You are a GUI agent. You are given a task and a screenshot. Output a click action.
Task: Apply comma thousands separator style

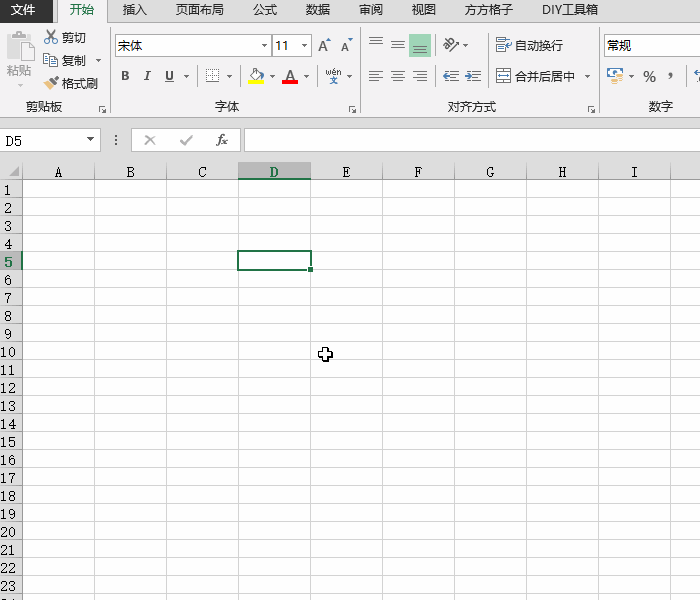670,76
